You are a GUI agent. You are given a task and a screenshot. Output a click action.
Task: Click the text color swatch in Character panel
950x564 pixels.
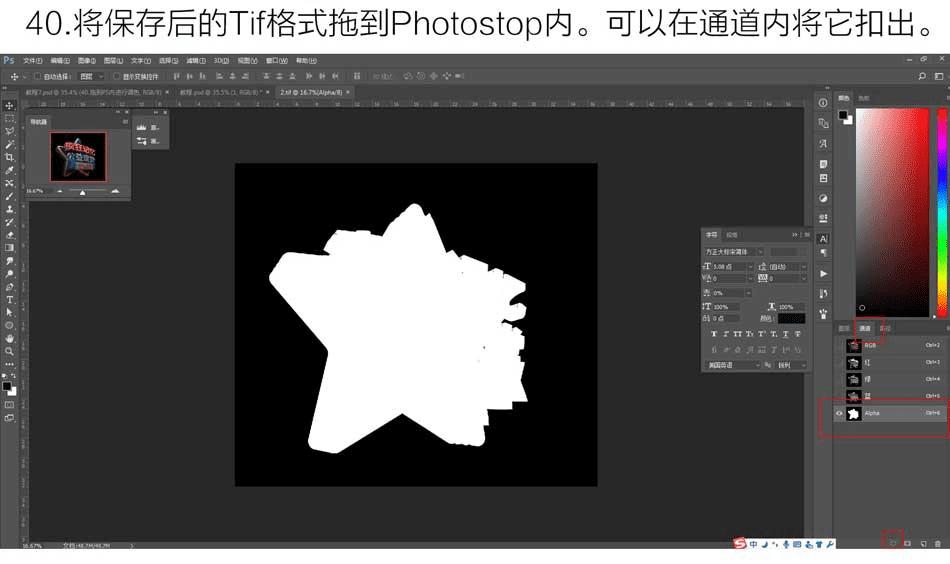791,318
